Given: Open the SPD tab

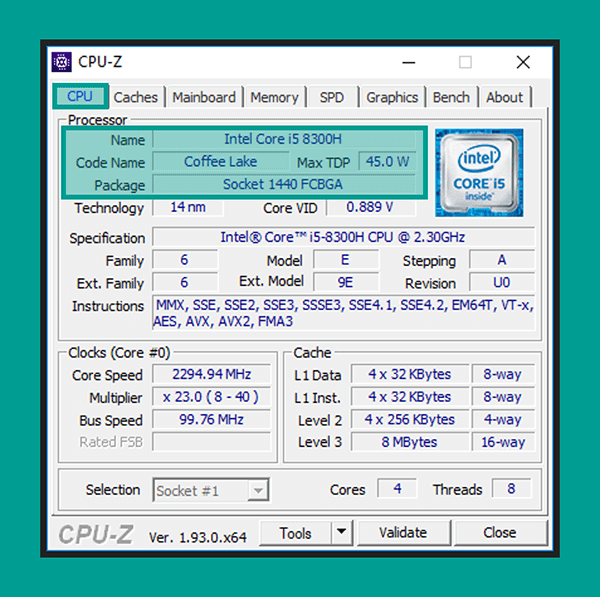Looking at the screenshot, I should [332, 97].
